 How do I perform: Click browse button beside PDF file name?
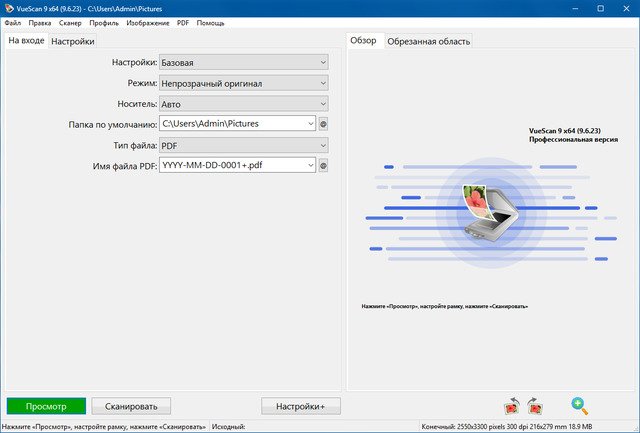(x=323, y=165)
